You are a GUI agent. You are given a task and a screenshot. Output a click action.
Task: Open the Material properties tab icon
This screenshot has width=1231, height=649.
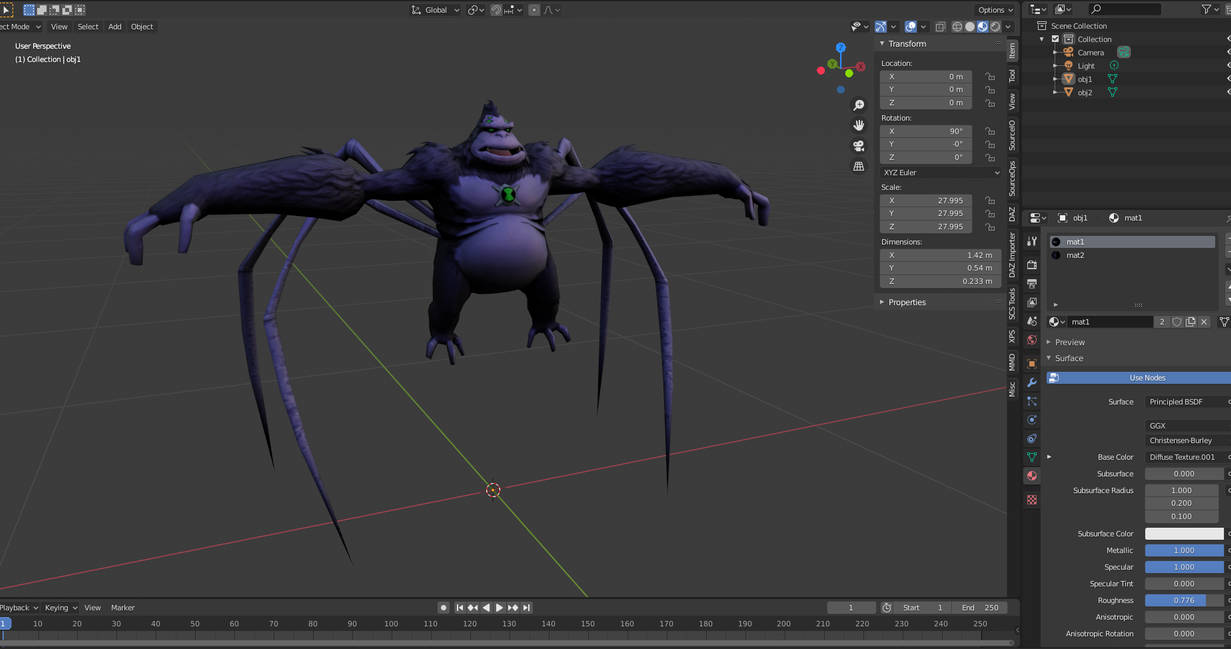tap(1032, 476)
